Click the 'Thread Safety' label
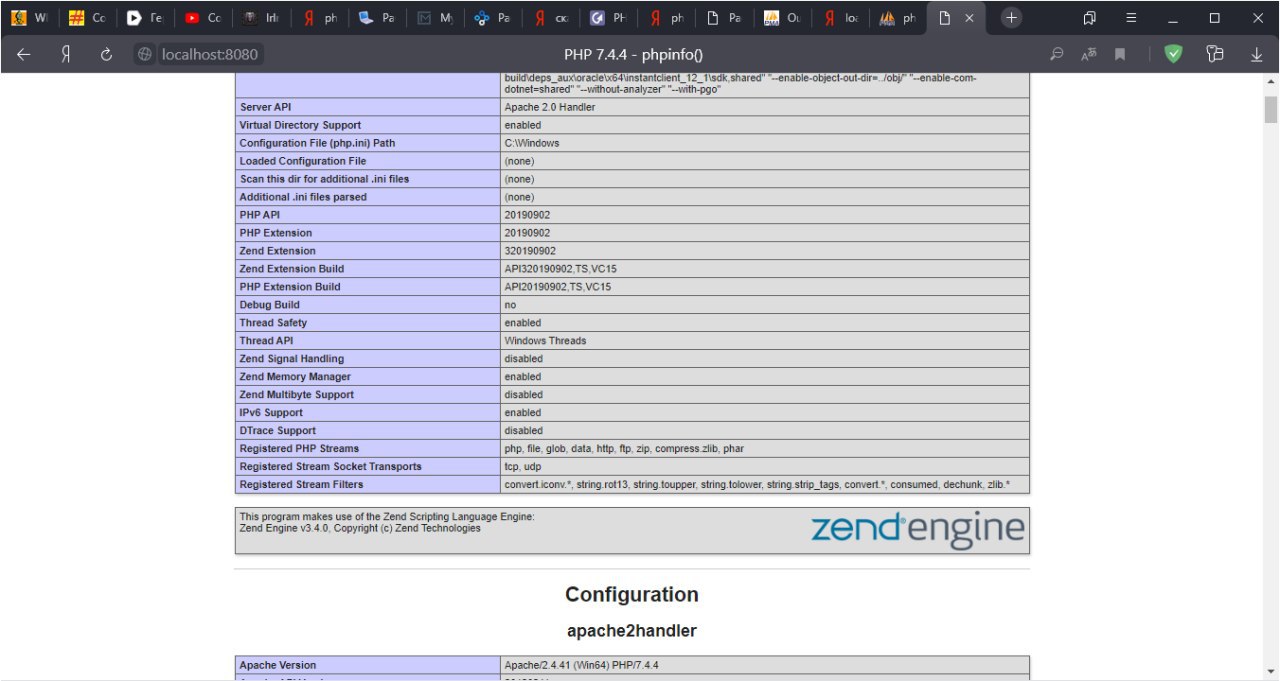Image resolution: width=1280 pixels, height=681 pixels. 273,323
